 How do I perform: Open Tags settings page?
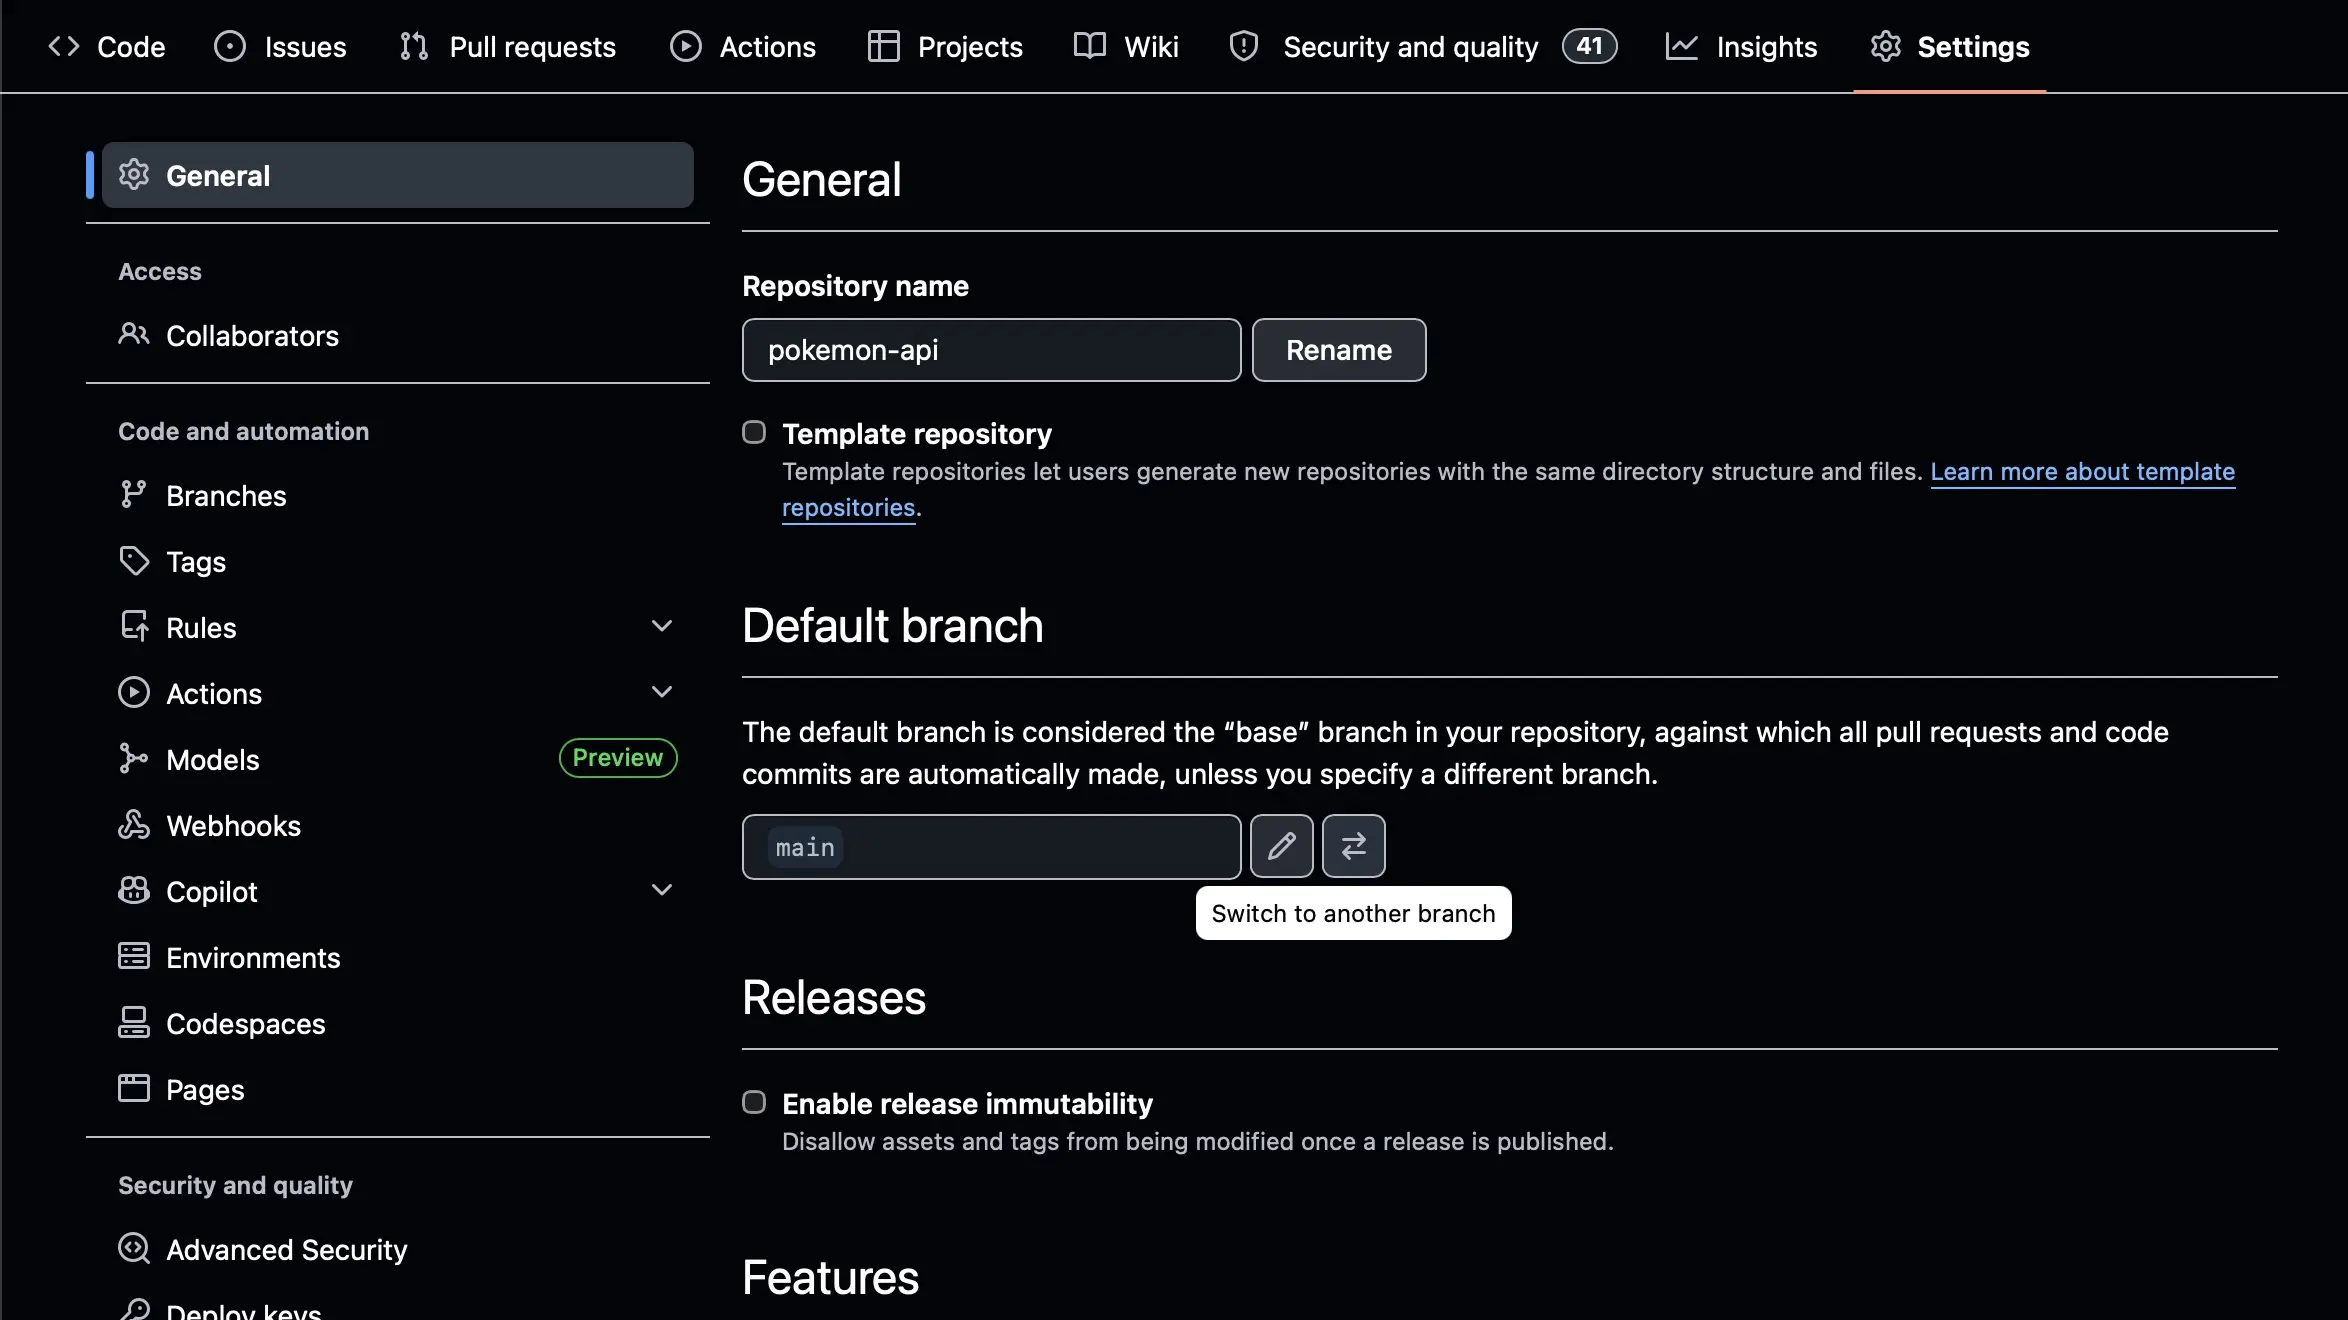398,561
